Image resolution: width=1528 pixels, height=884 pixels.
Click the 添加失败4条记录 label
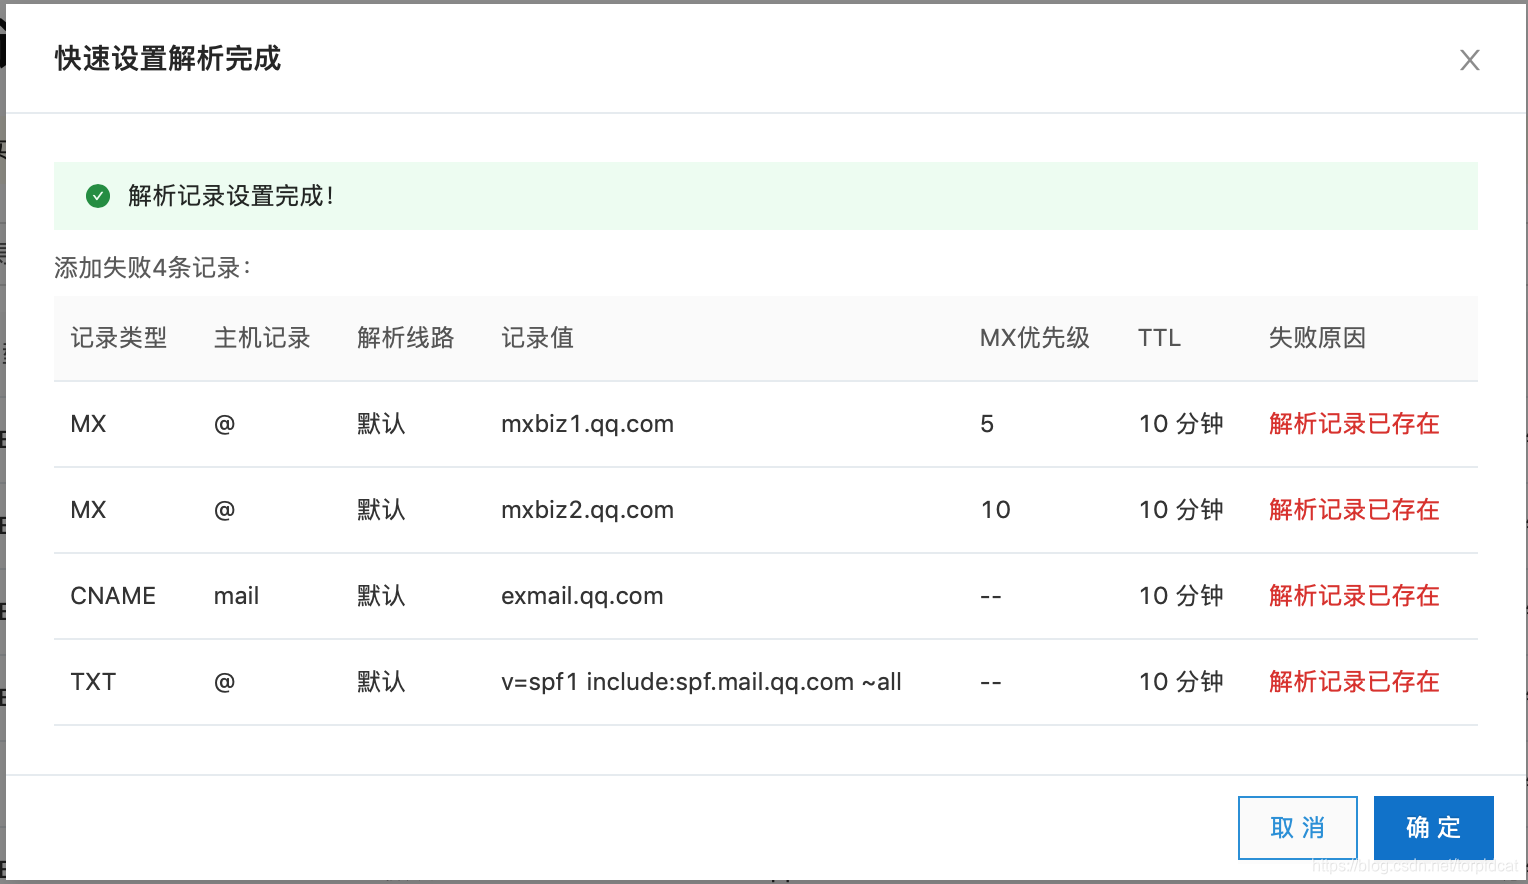[153, 268]
